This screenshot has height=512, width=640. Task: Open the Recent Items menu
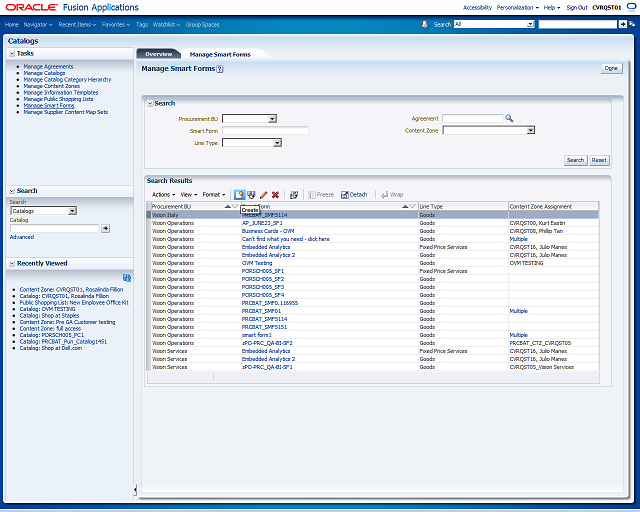77,24
